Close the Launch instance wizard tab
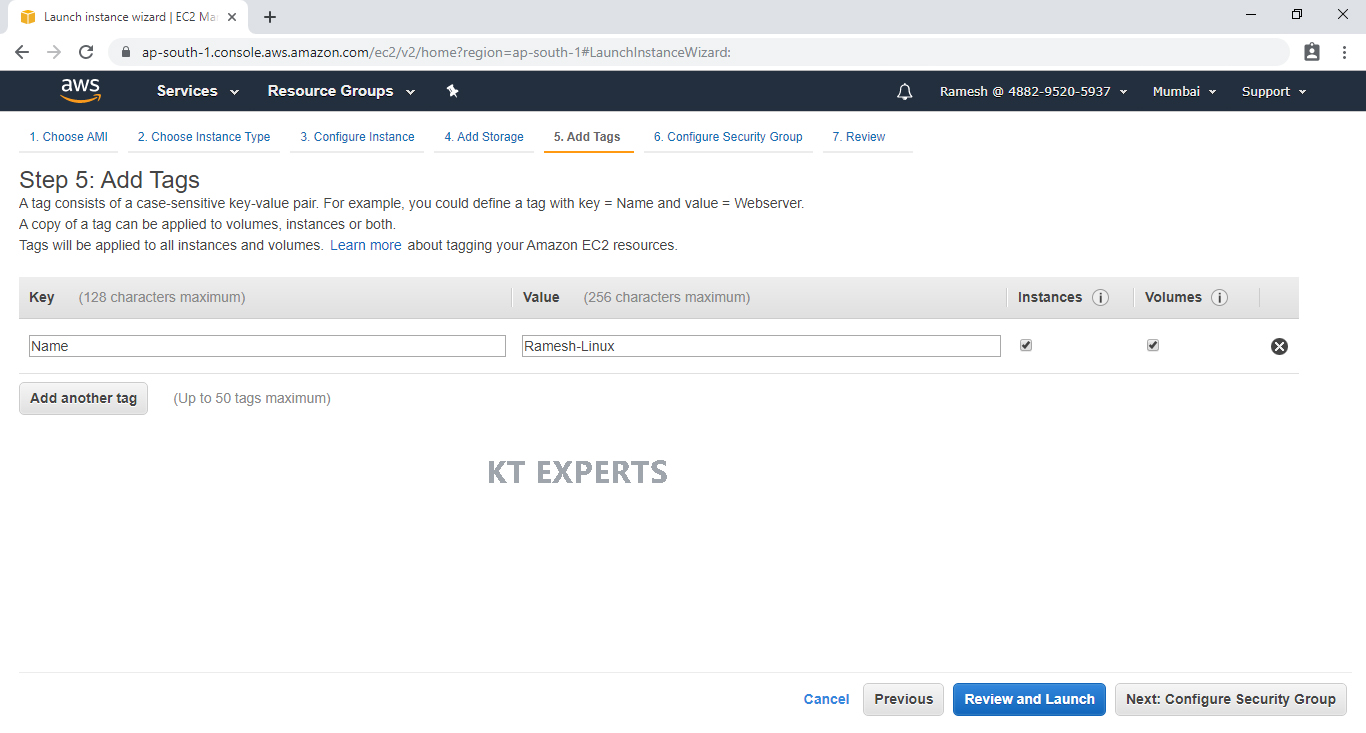The width and height of the screenshot is (1366, 733). click(x=232, y=17)
